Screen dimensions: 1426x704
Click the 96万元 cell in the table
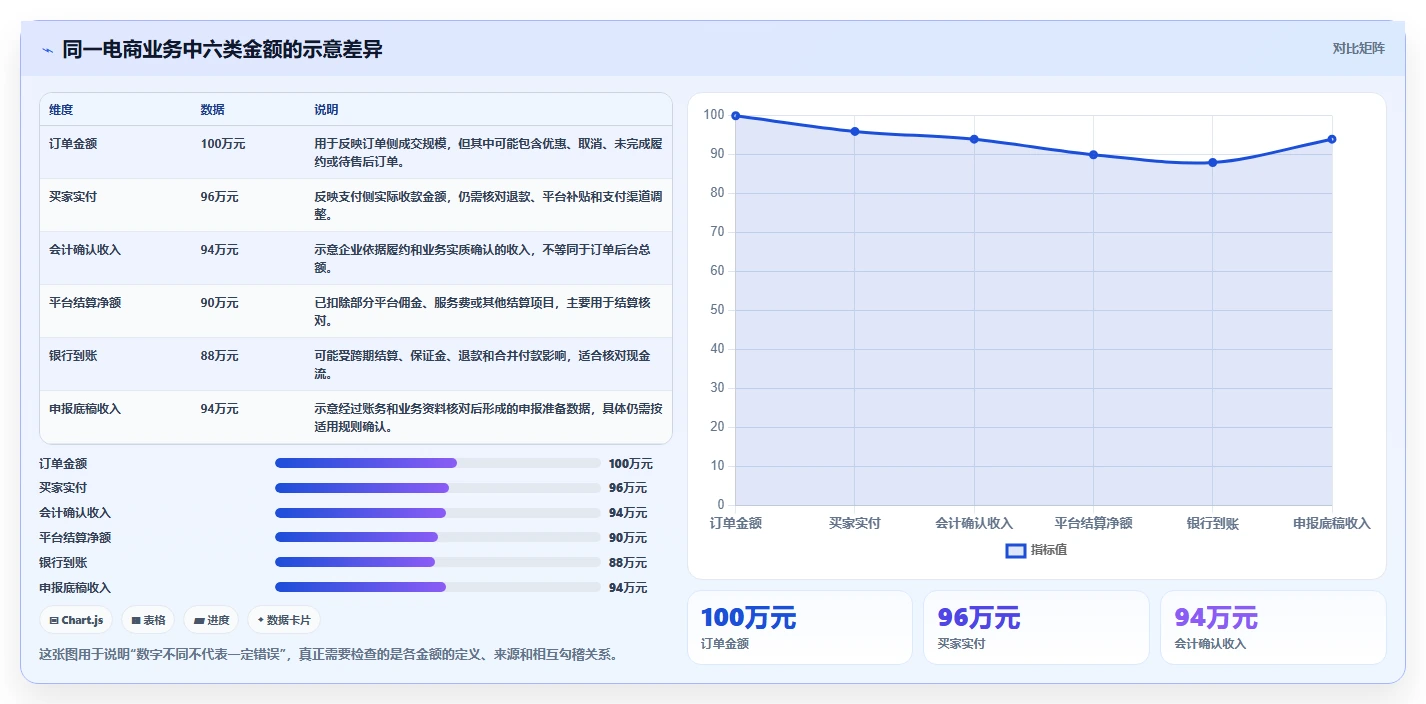pos(219,197)
